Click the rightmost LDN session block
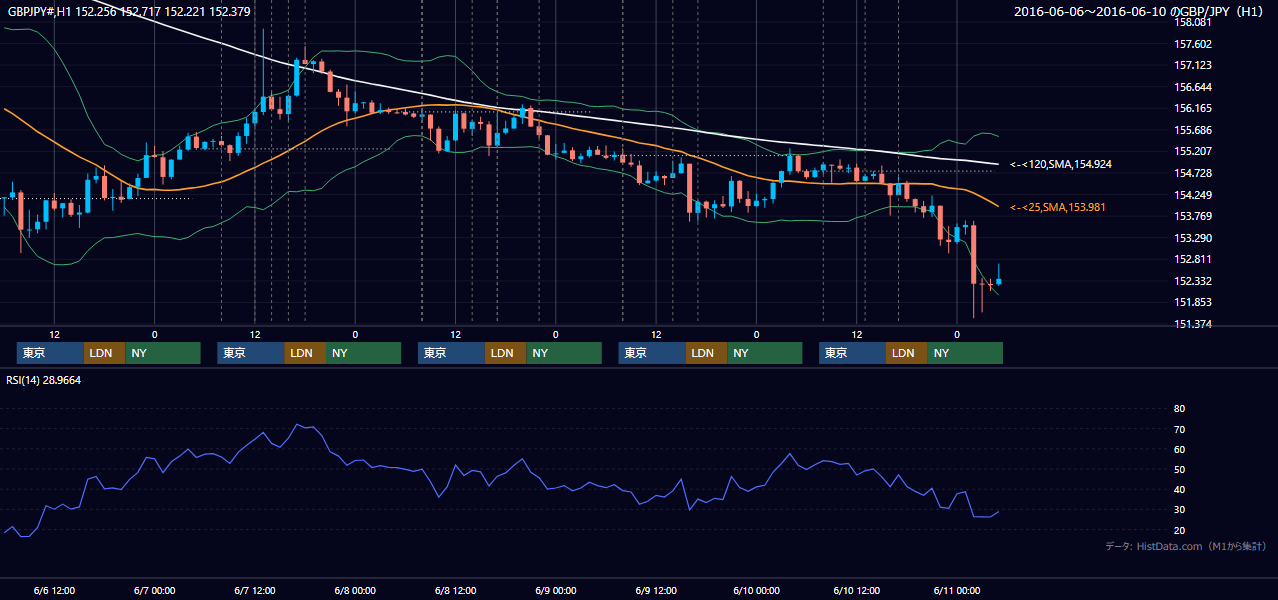The image size is (1278, 600). coord(906,353)
